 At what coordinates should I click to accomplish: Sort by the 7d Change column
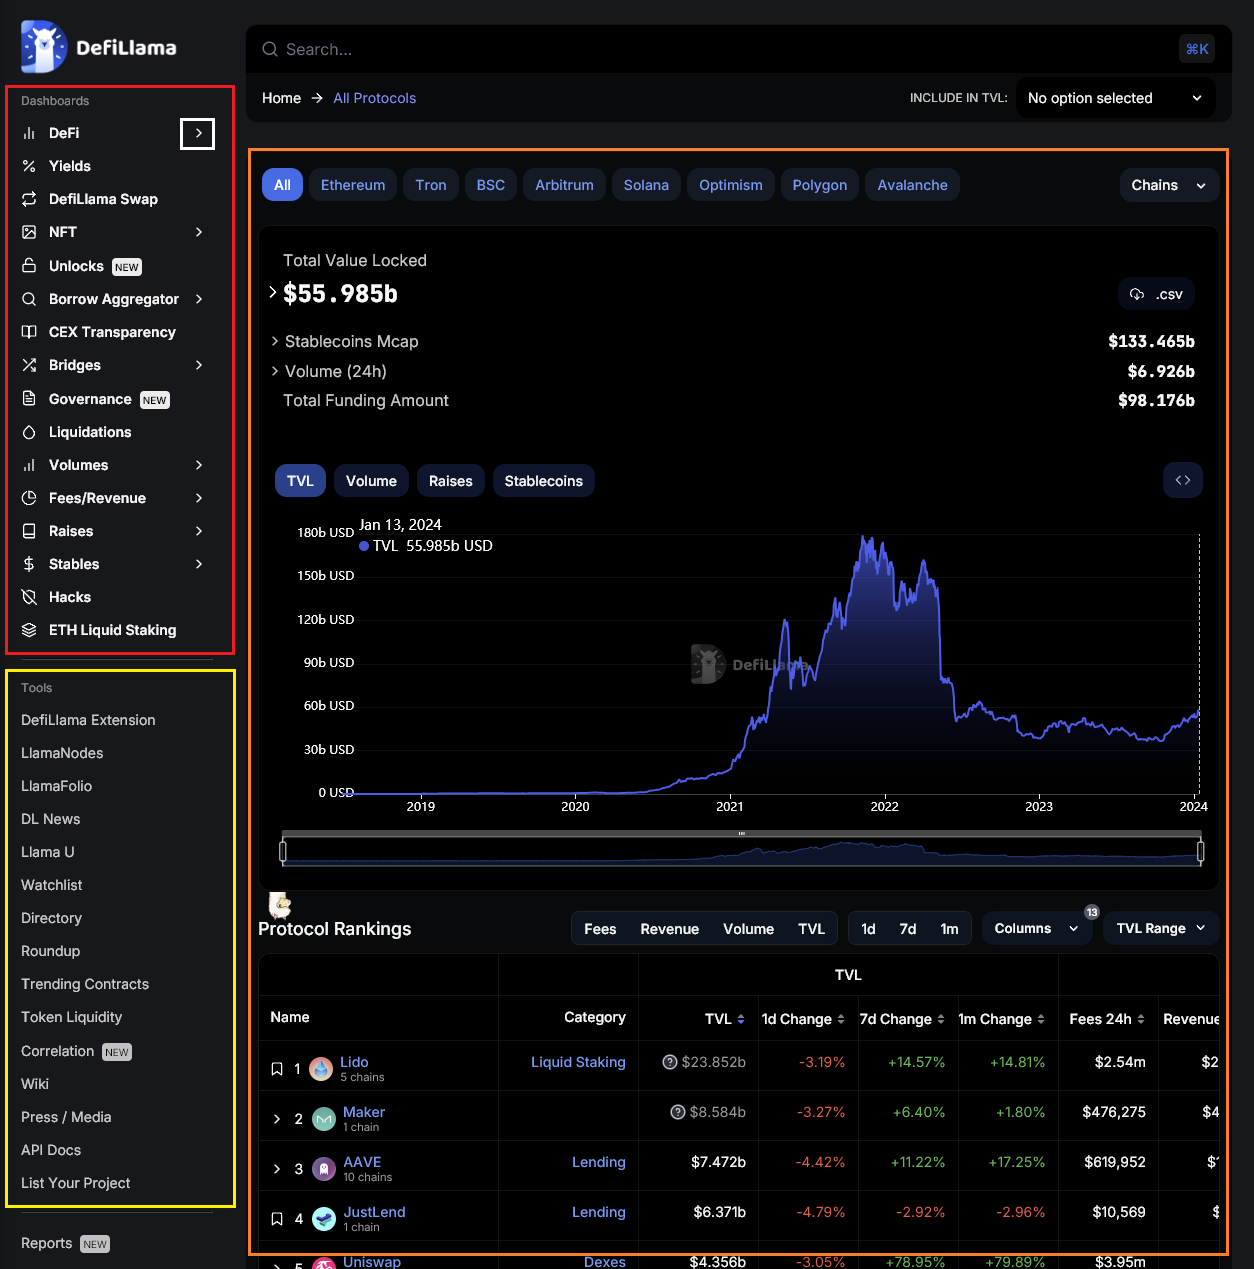click(902, 1019)
